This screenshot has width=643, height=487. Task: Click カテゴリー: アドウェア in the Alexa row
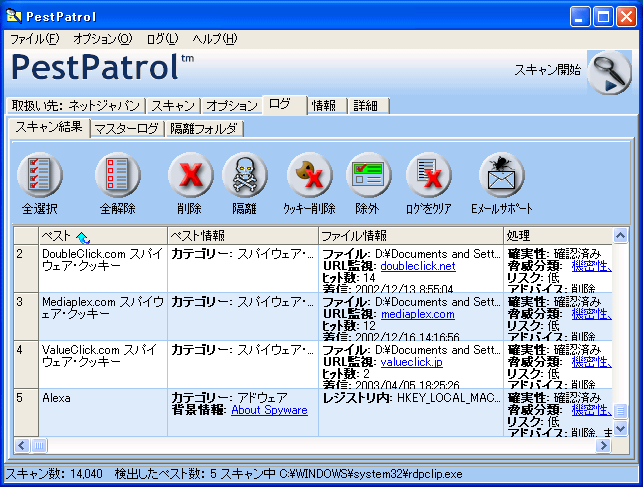coord(229,398)
